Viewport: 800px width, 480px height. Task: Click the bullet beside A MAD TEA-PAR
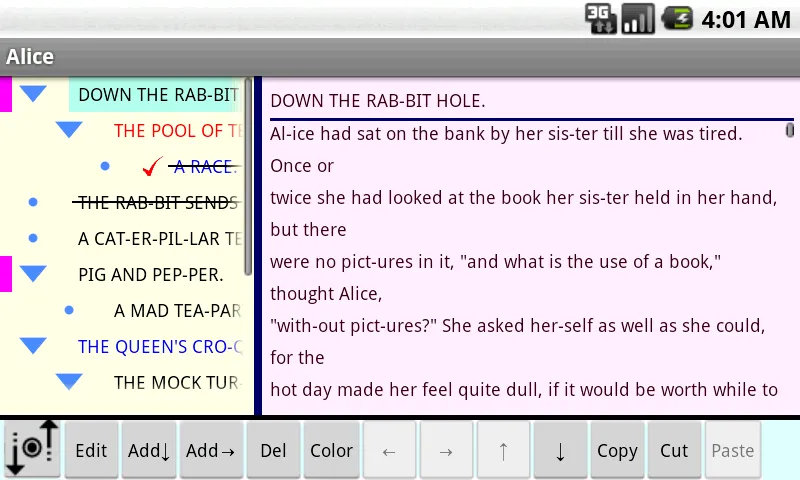[69, 310]
